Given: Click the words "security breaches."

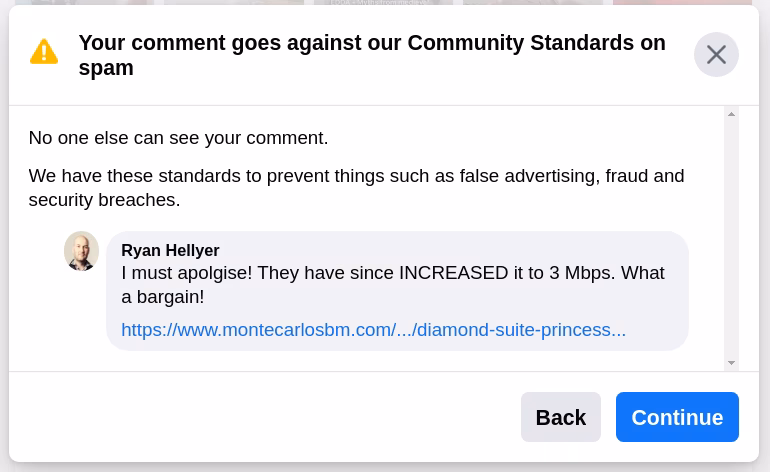Looking at the screenshot, I should (104, 200).
